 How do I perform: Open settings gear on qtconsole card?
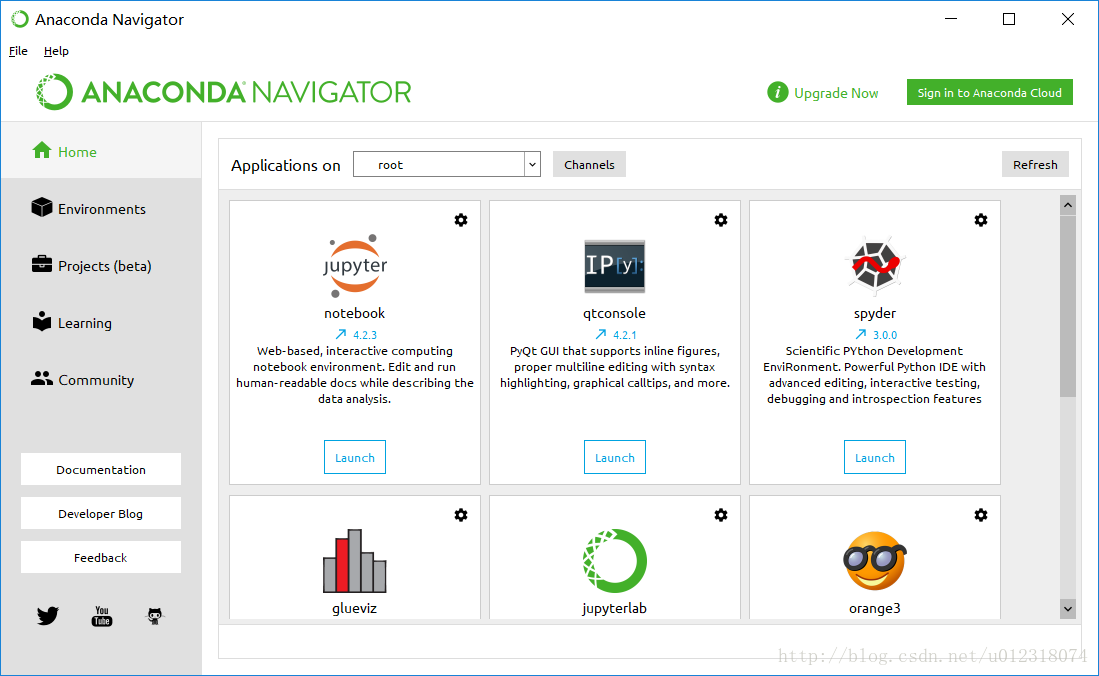pos(721,220)
